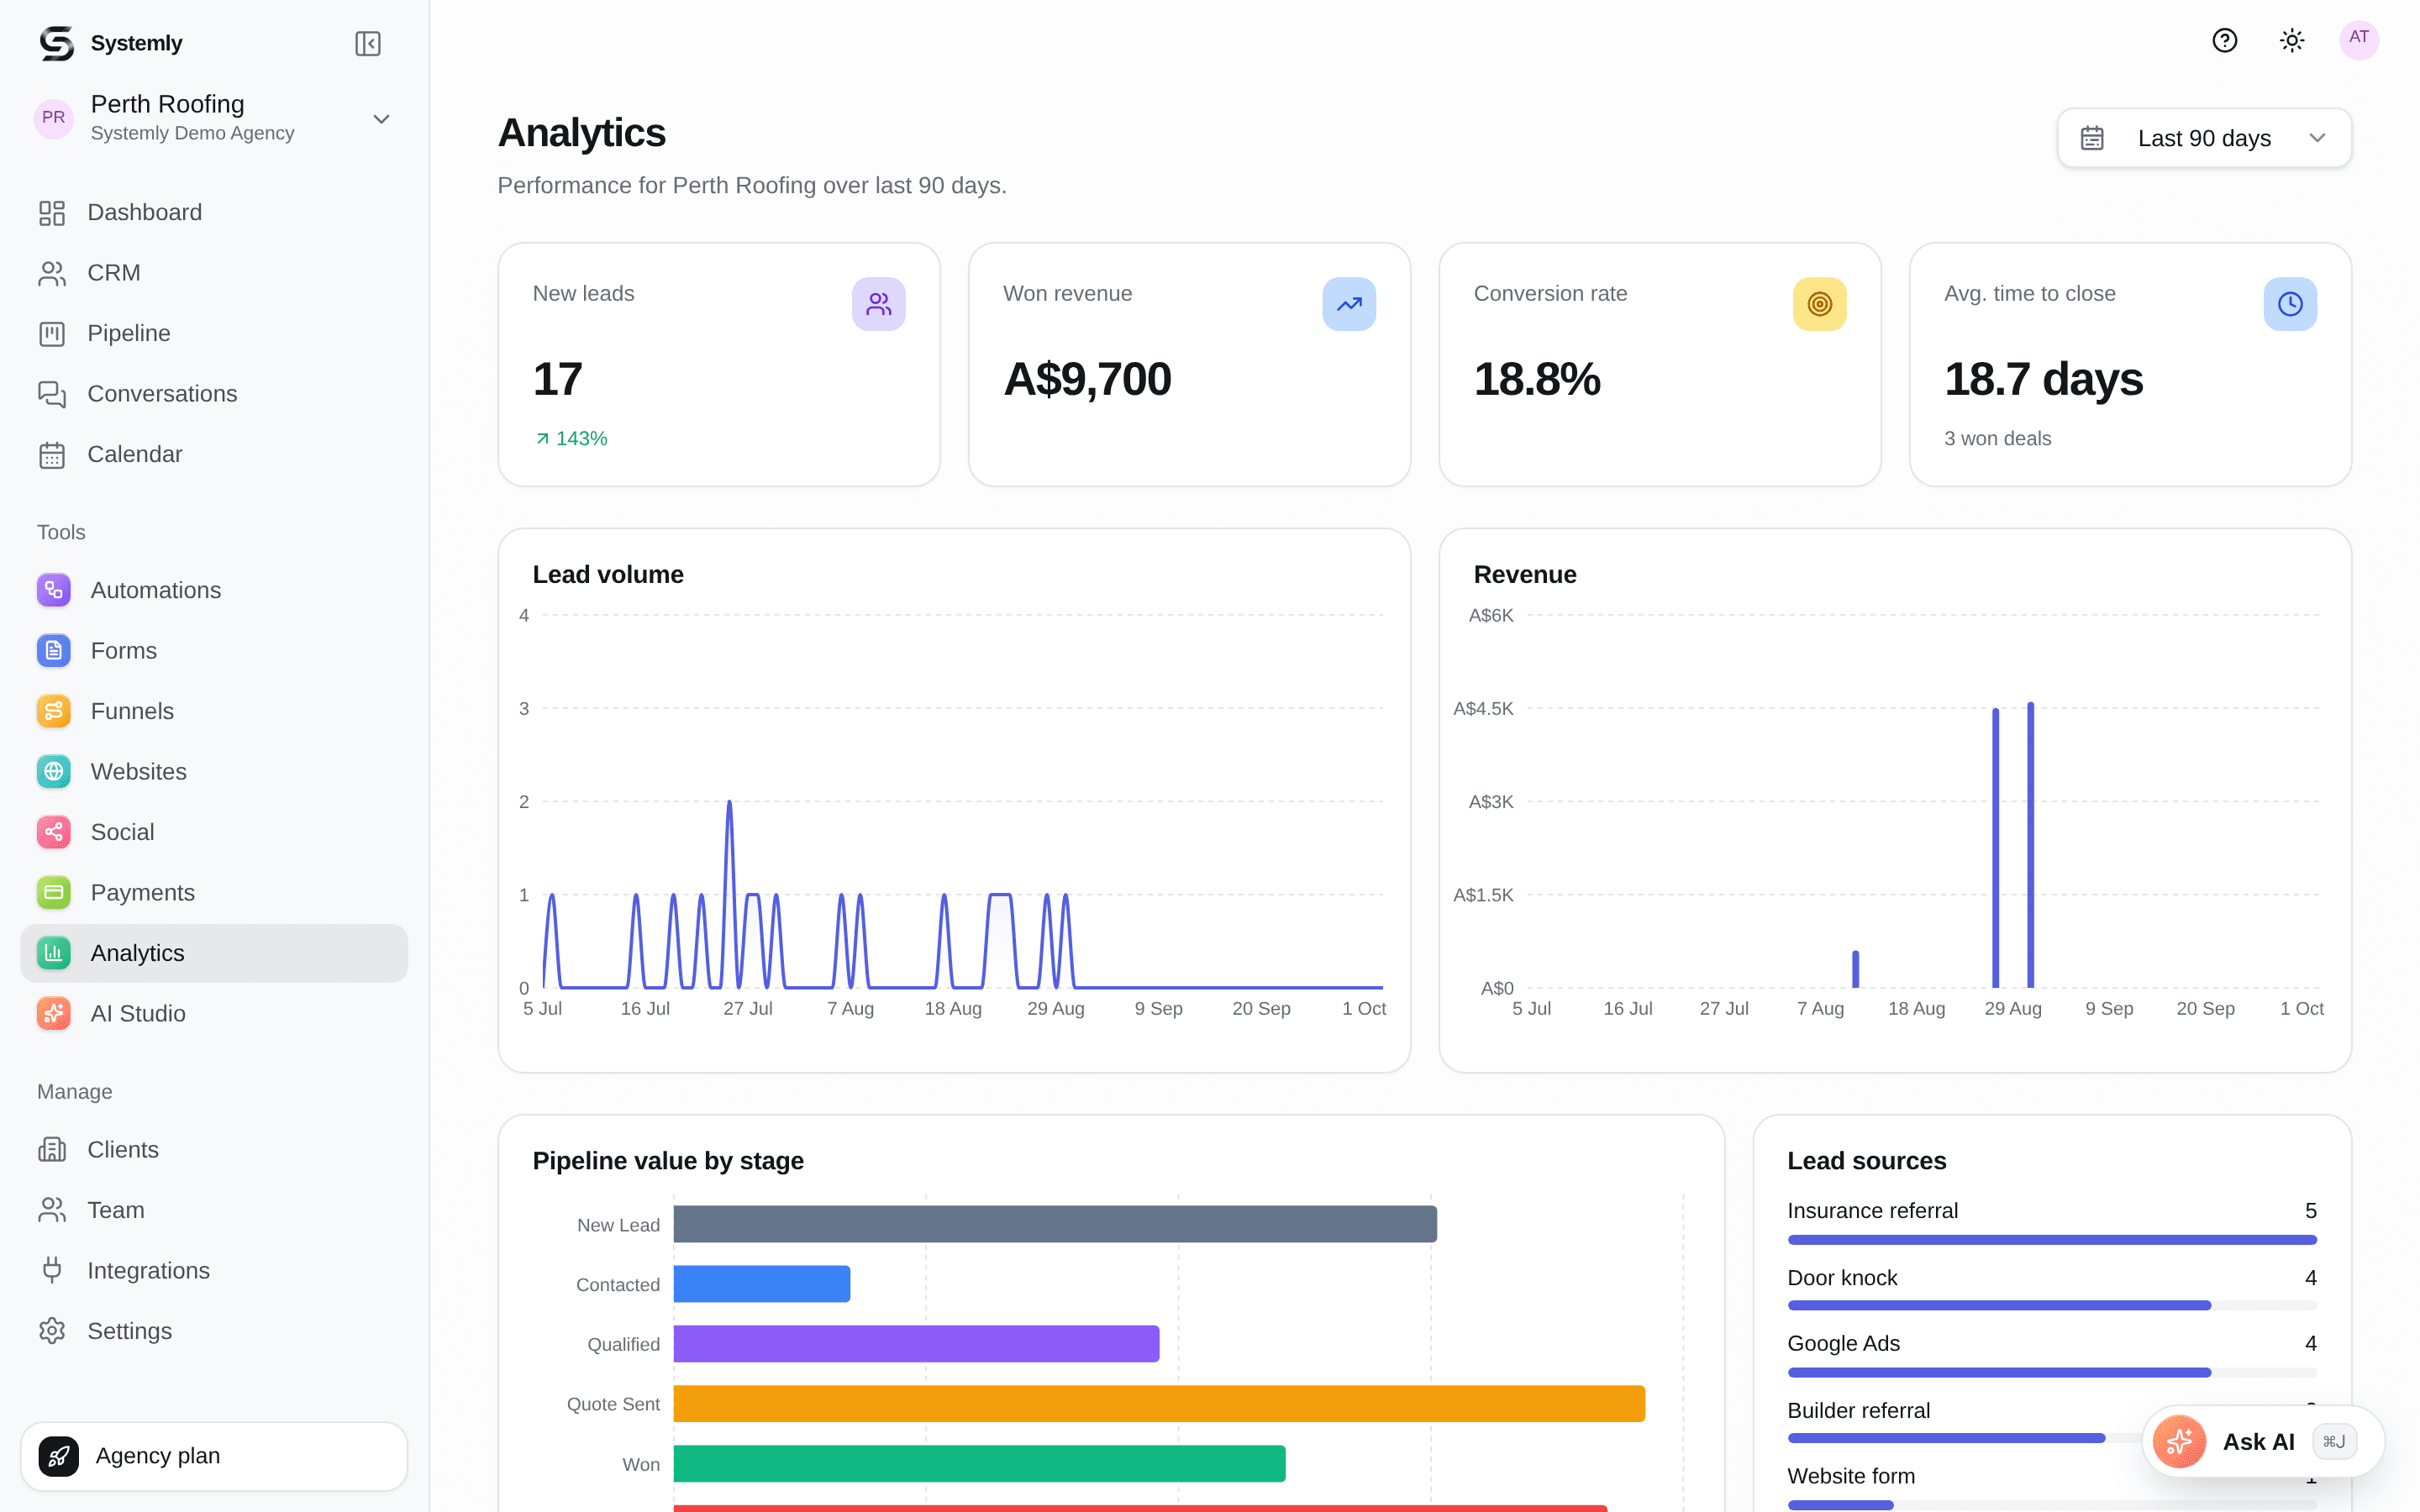2420x1512 pixels.
Task: Click the AI Studio sparkle icon
Action: coord(54,1013)
